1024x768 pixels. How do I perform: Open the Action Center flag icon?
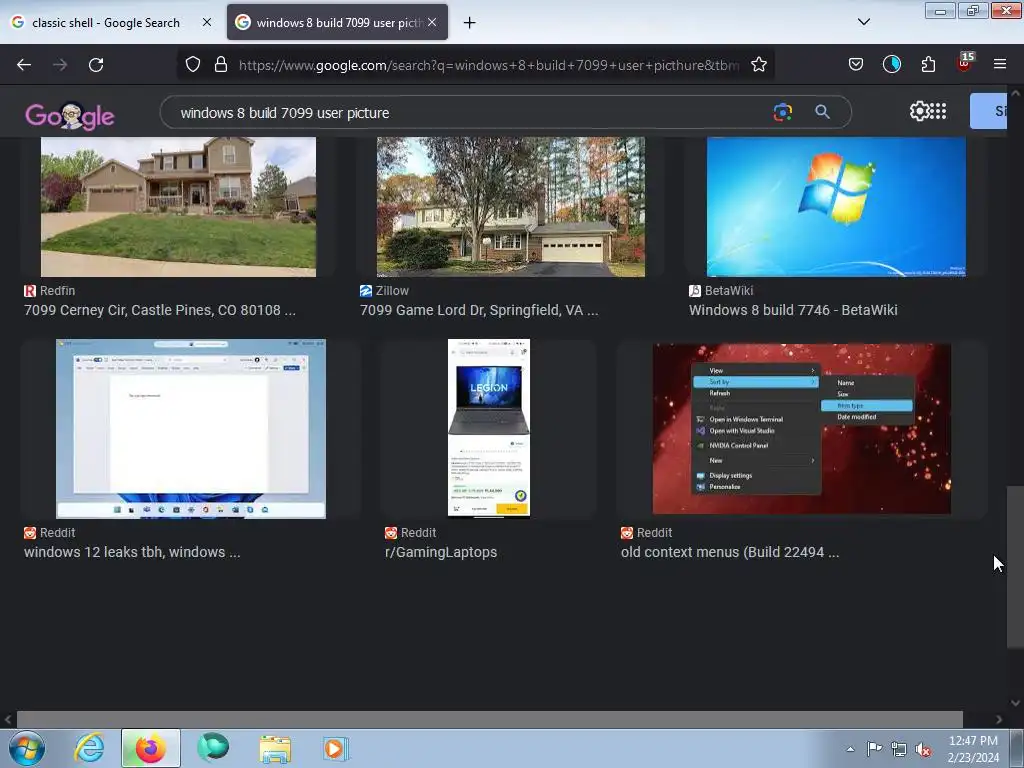(874, 748)
